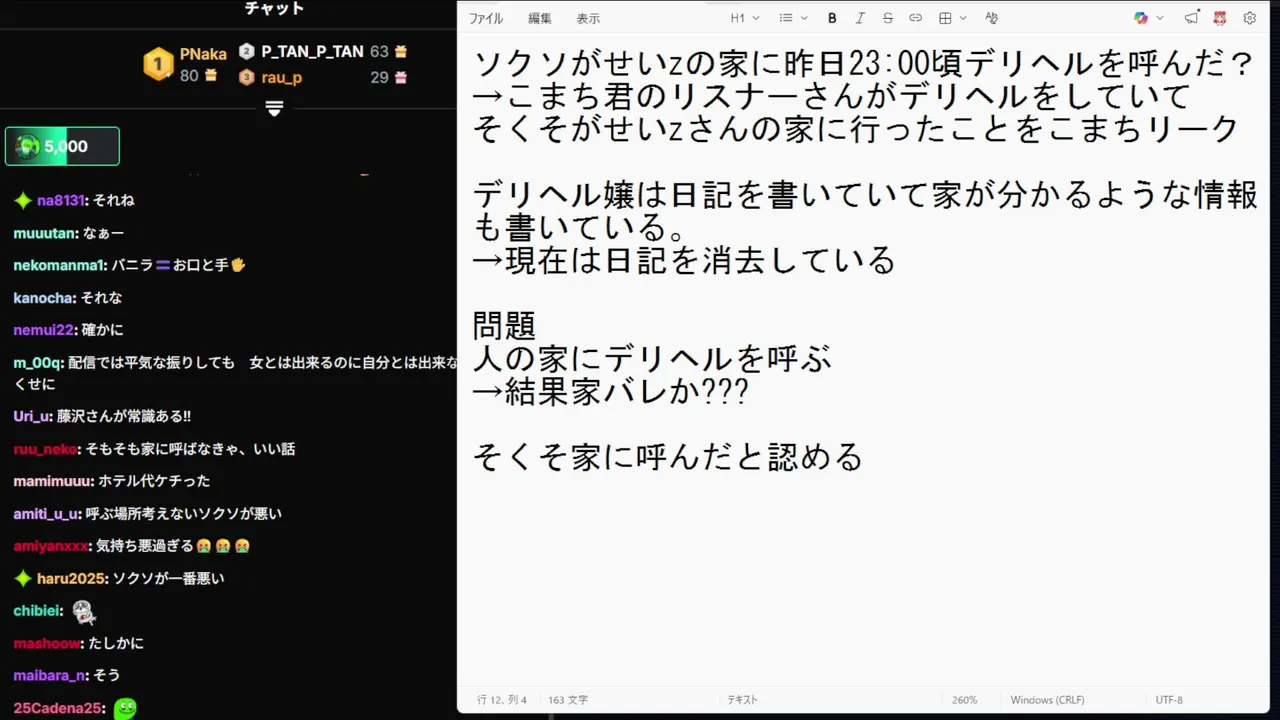This screenshot has width=1280, height=720.
Task: Open the Copilot icon
Action: click(1141, 18)
